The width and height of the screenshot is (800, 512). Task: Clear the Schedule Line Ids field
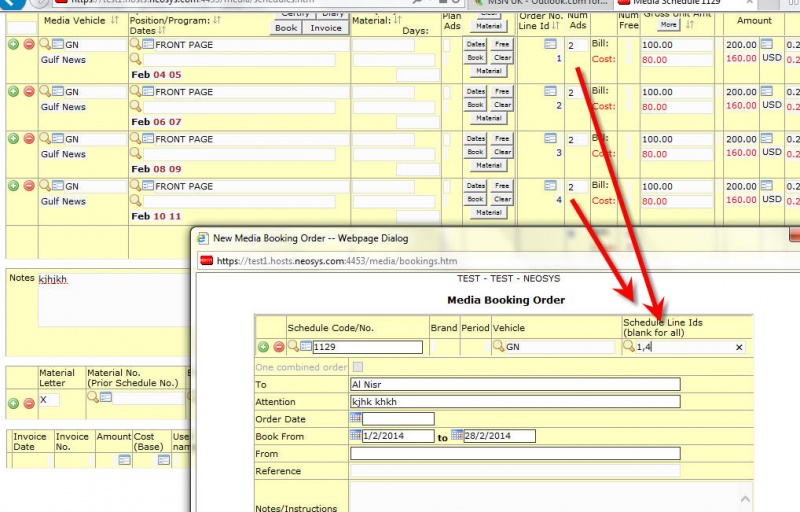[739, 347]
